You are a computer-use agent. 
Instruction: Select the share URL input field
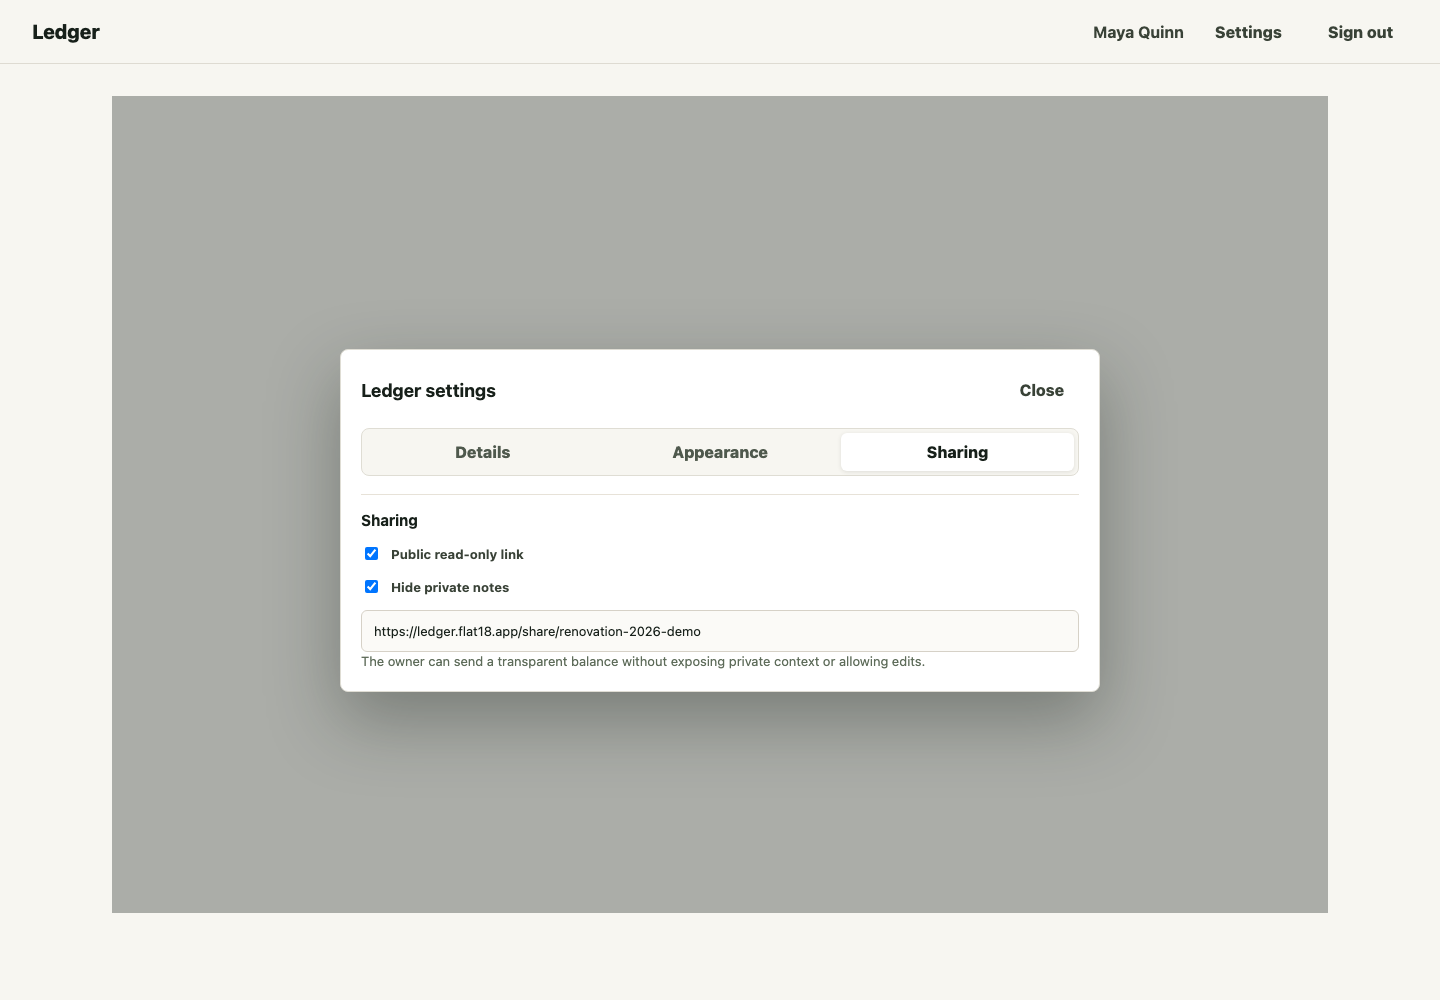coord(719,631)
